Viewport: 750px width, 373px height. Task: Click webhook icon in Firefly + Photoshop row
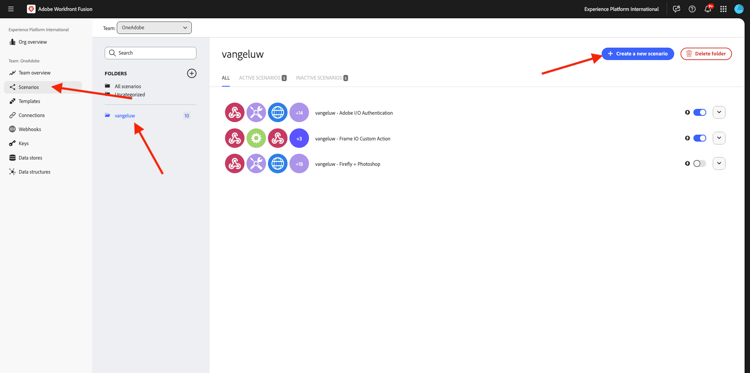click(x=234, y=164)
